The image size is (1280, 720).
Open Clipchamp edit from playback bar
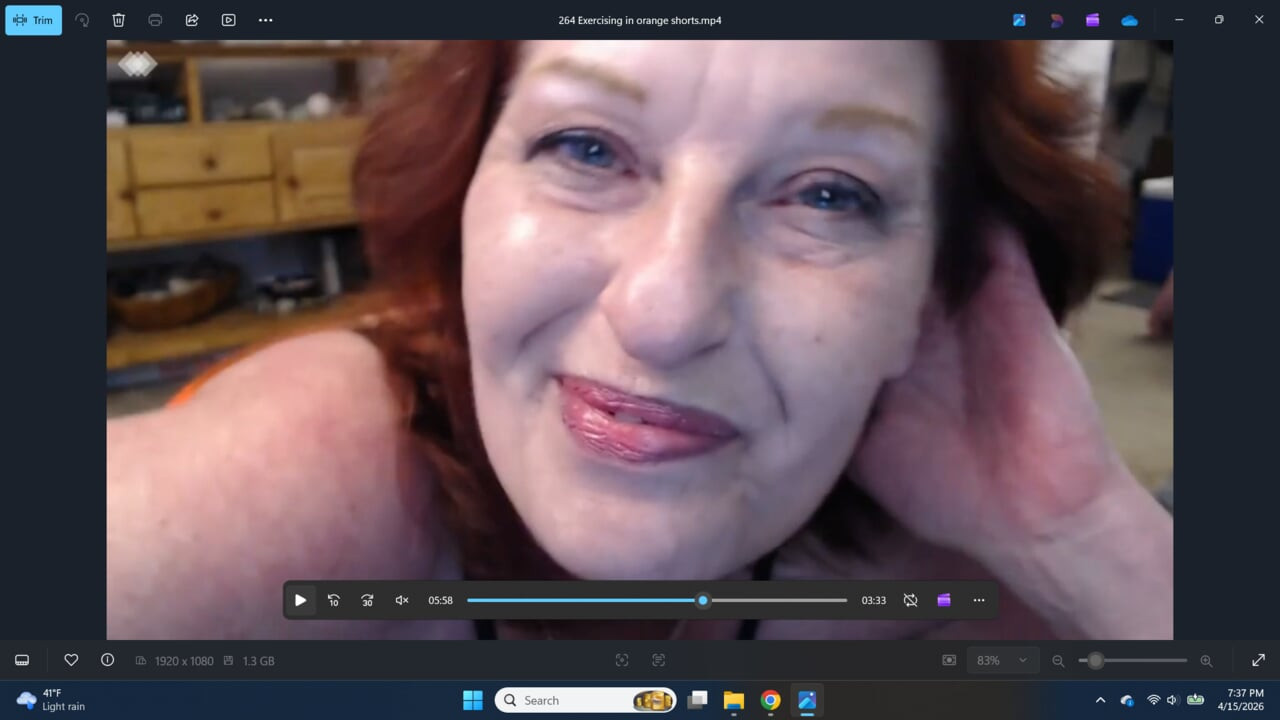(x=944, y=600)
